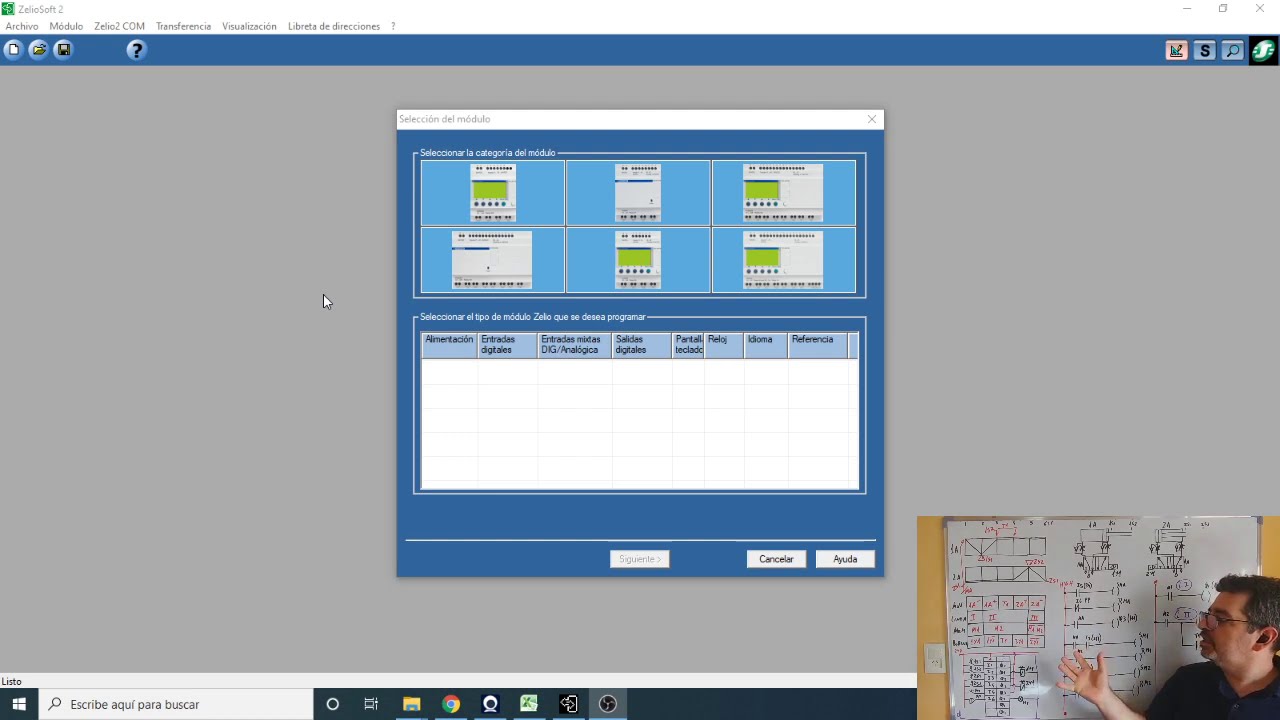Screen dimensions: 1280x720
Task: Open the question mark help menu
Action: [393, 26]
